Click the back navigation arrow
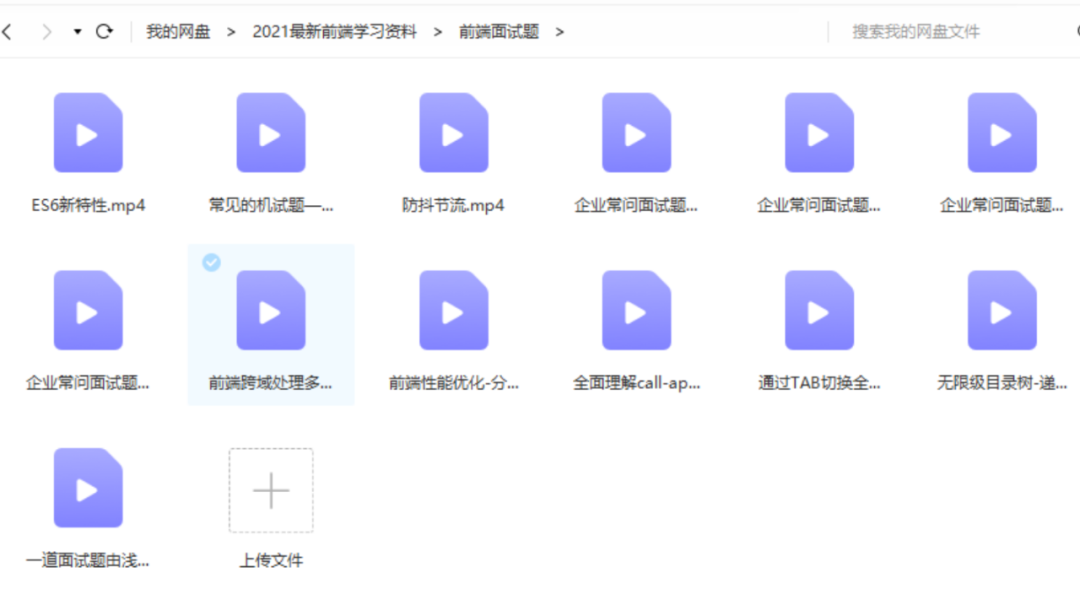Viewport: 1080px width, 595px height. point(10,31)
